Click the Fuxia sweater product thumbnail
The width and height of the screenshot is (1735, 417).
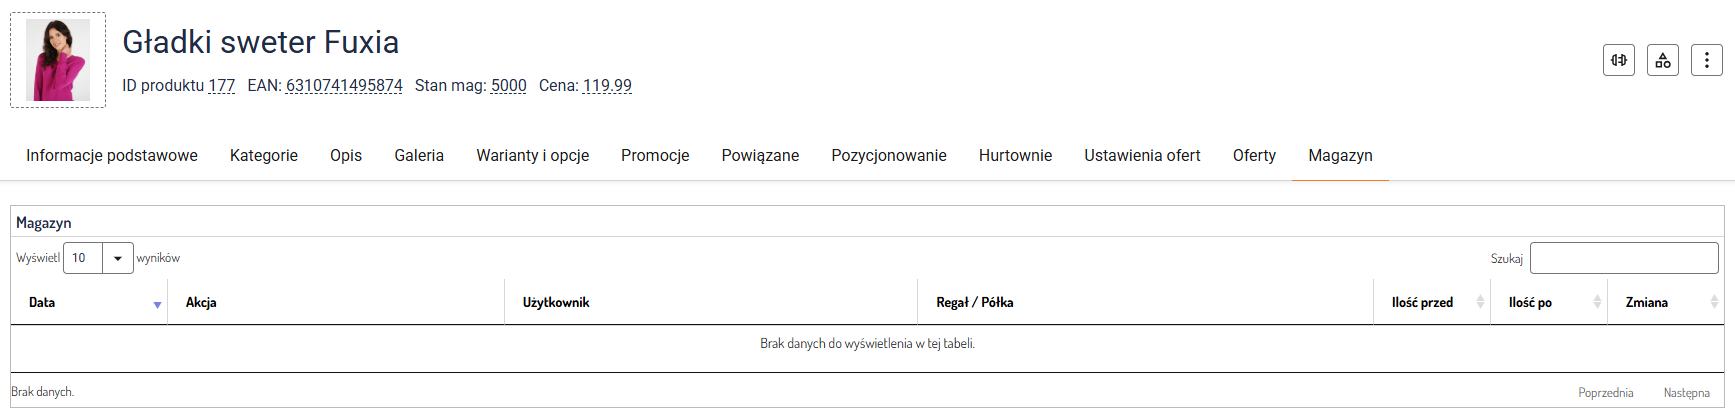[x=58, y=60]
